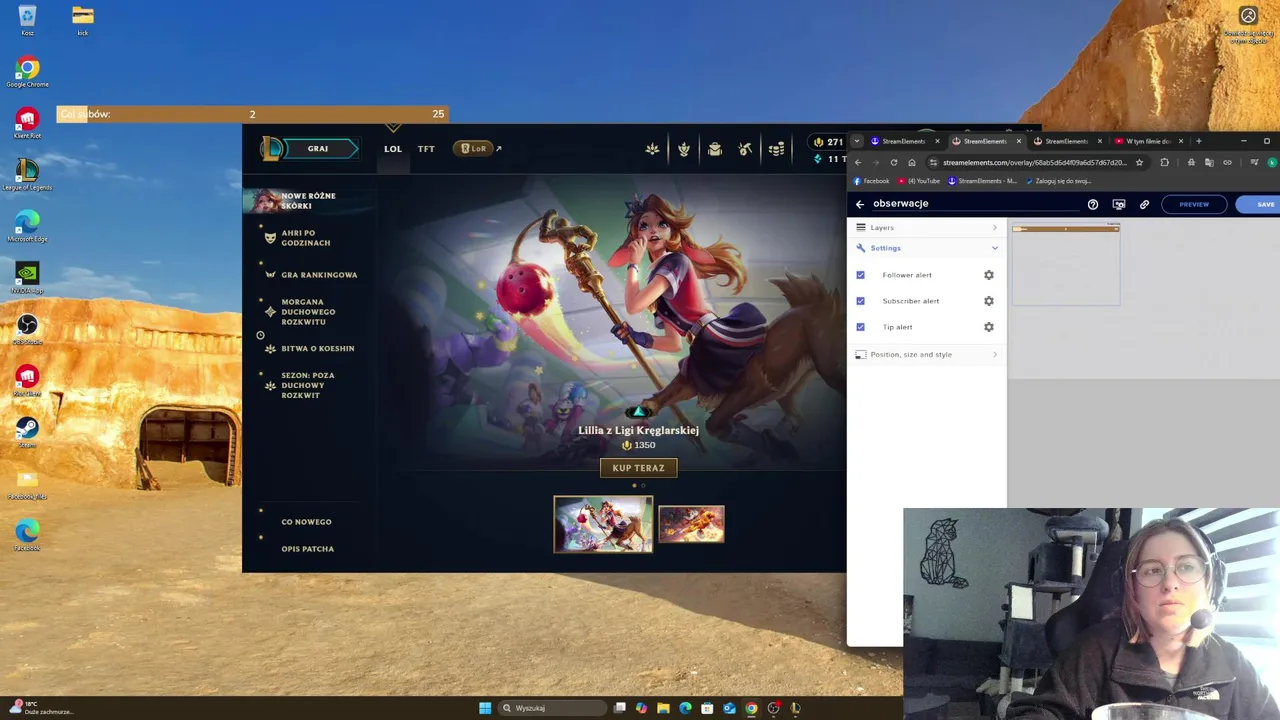Uncheck the Tip alert checkbox
The height and width of the screenshot is (720, 1280).
860,327
